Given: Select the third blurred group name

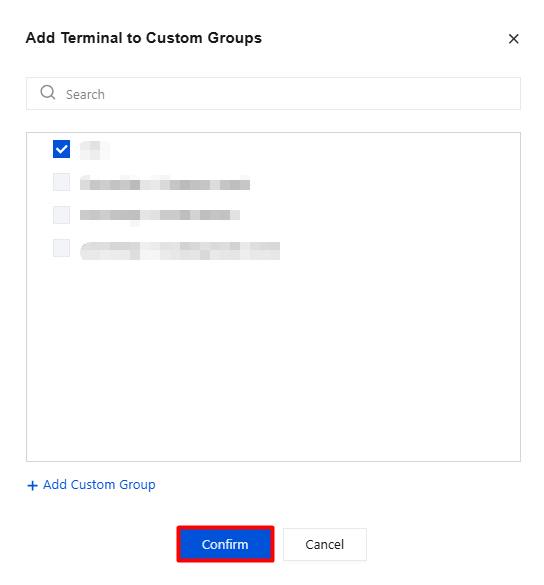Looking at the screenshot, I should (160, 215).
